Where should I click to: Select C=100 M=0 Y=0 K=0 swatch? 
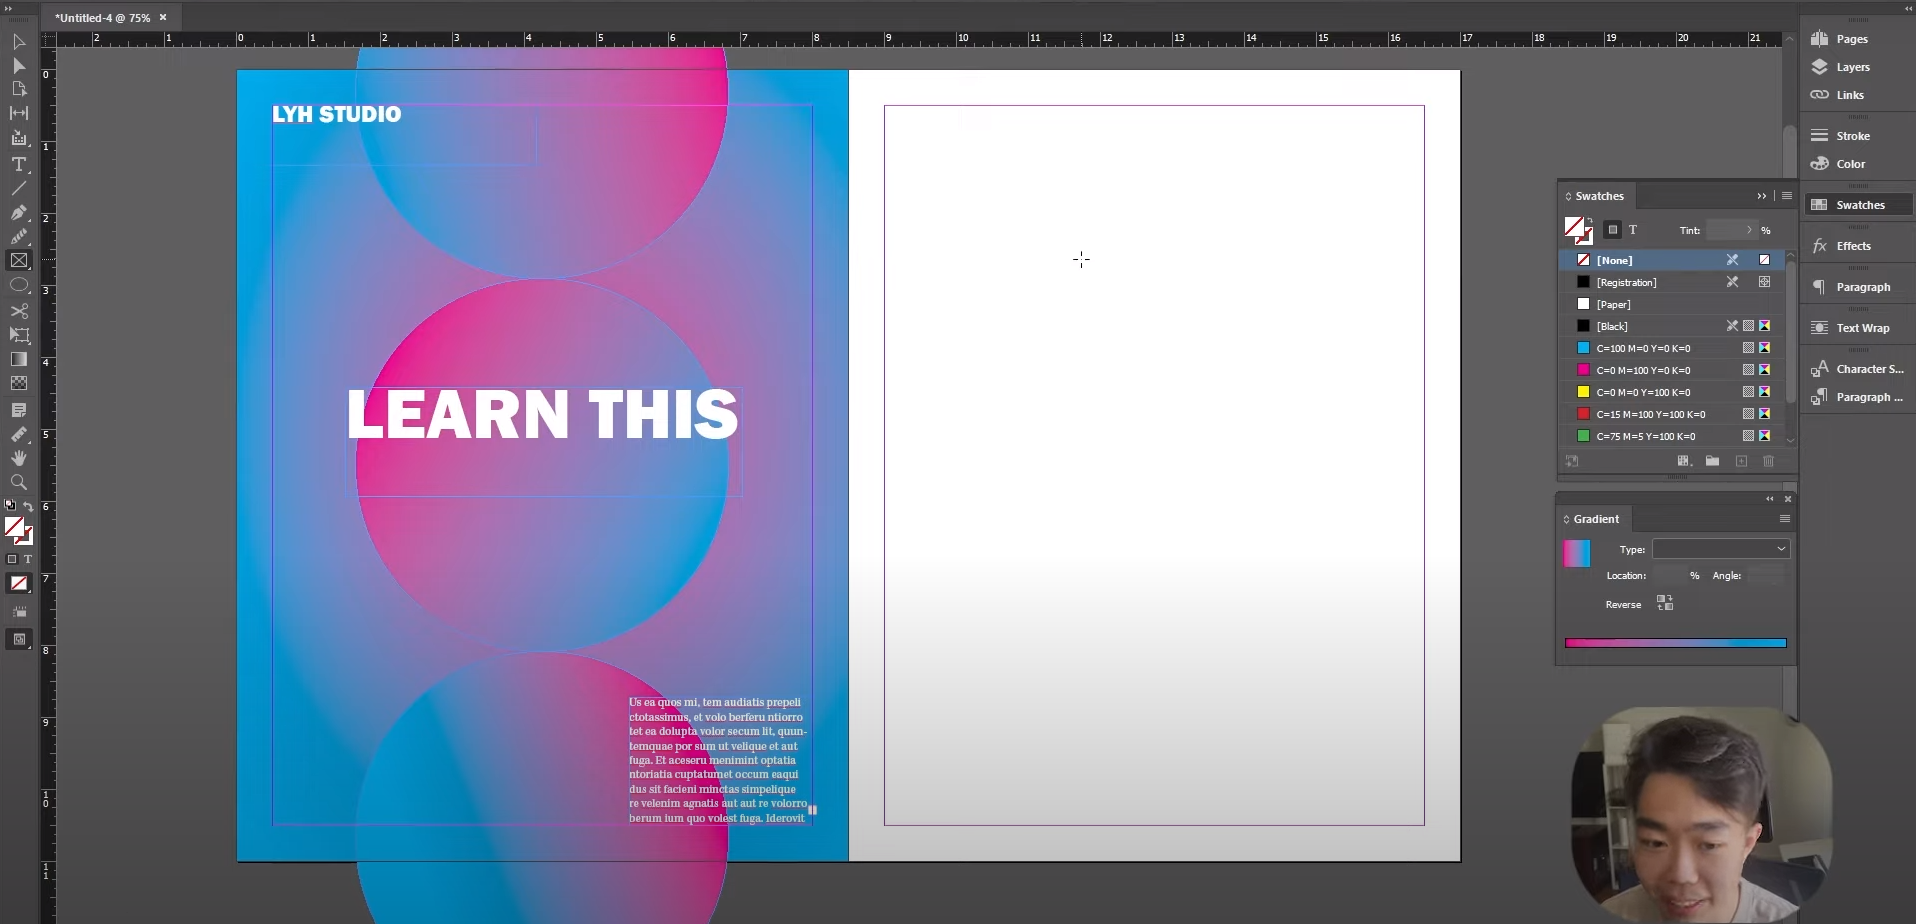[1672, 348]
